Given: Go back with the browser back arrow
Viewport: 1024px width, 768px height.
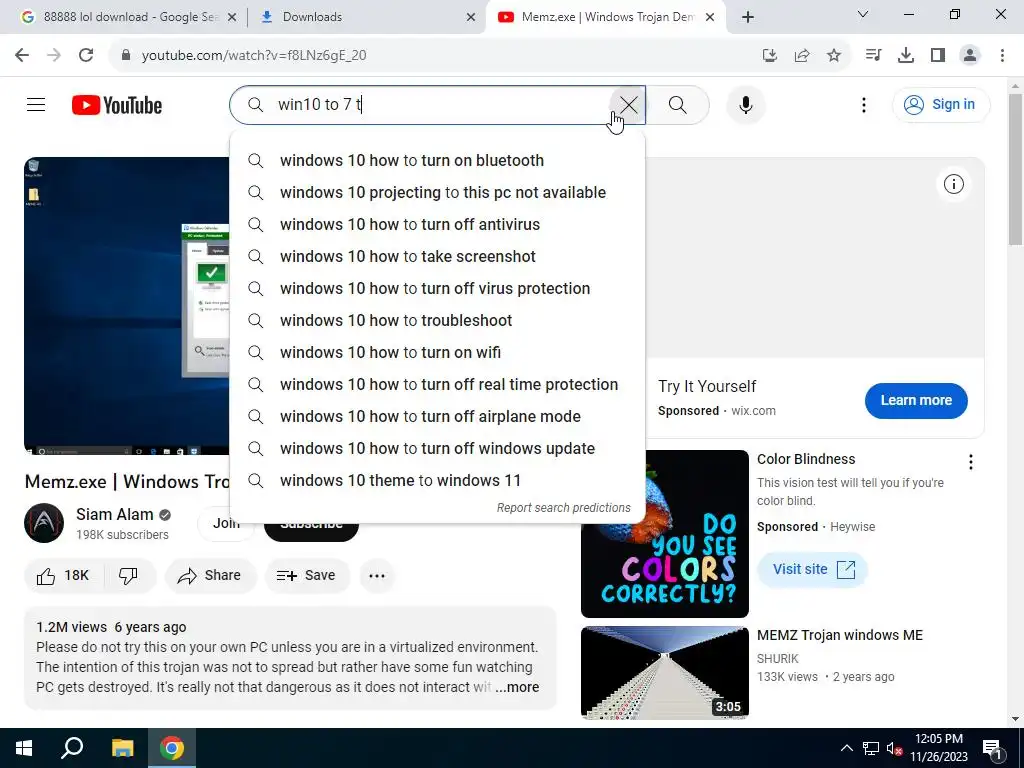Looking at the screenshot, I should [22, 55].
